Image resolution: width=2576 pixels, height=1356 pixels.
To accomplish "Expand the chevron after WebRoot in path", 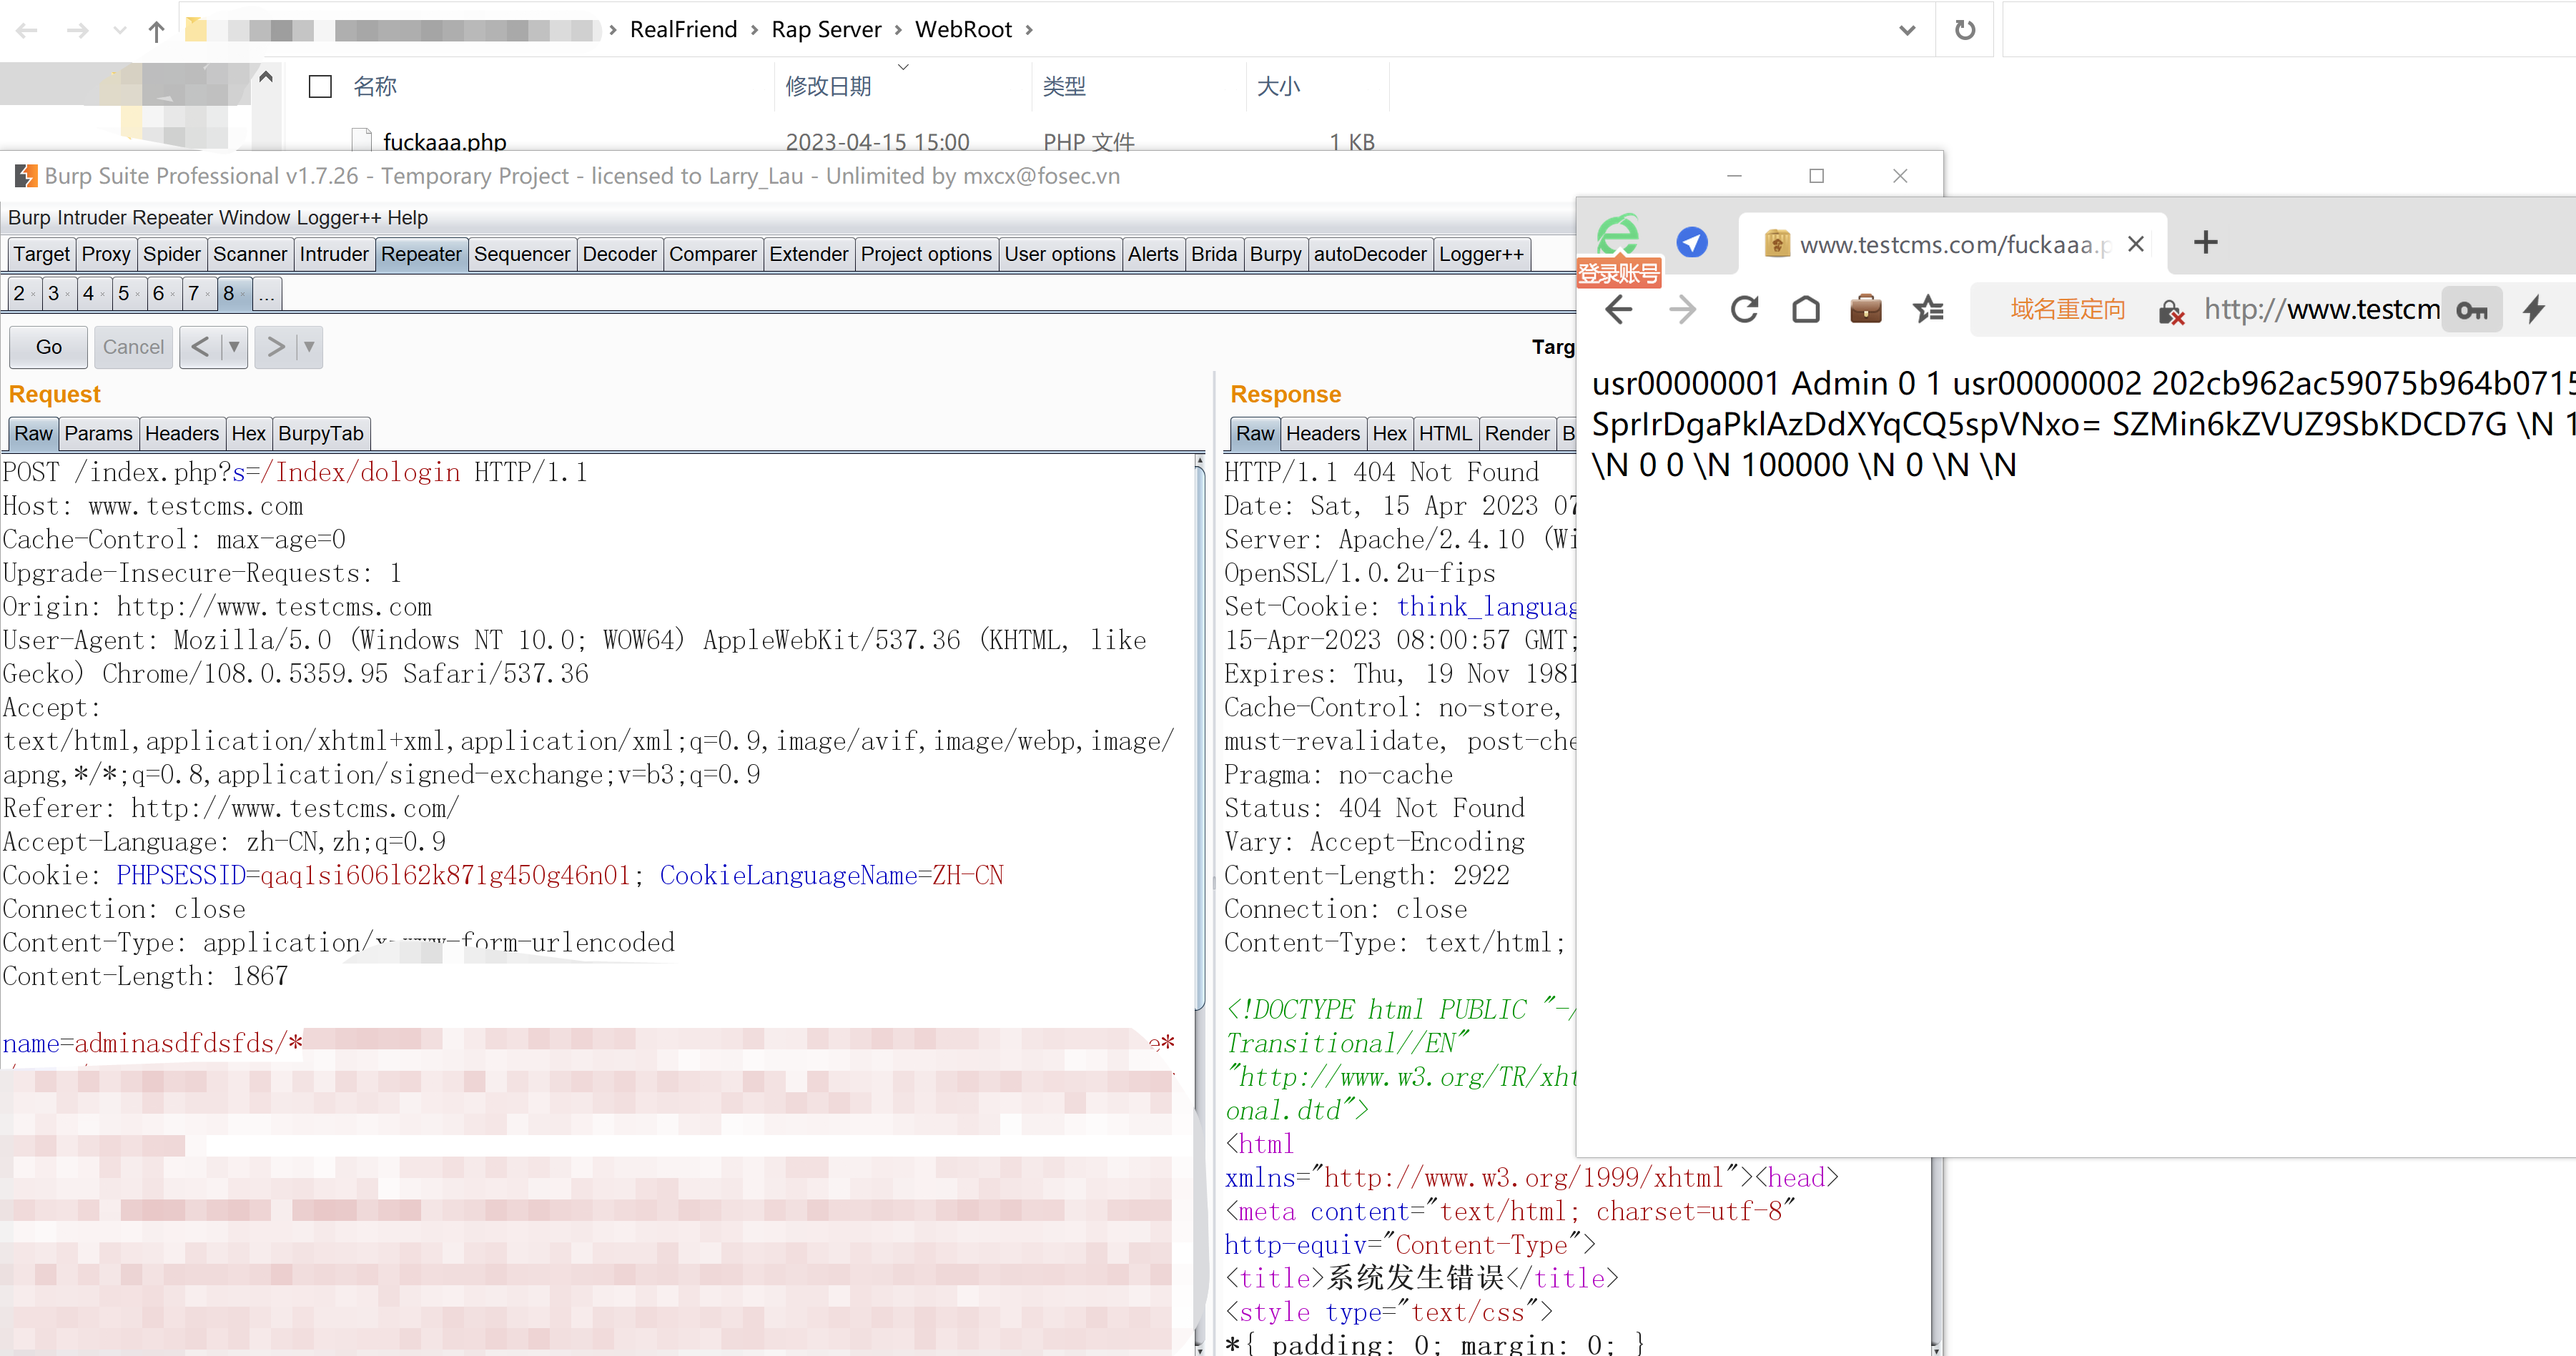I will (1028, 30).
